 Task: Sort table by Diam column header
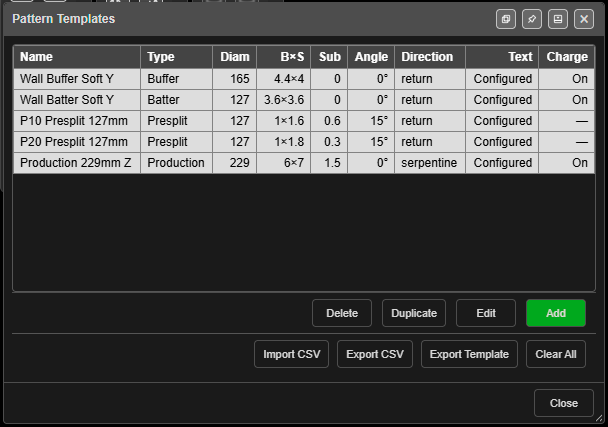[235, 57]
